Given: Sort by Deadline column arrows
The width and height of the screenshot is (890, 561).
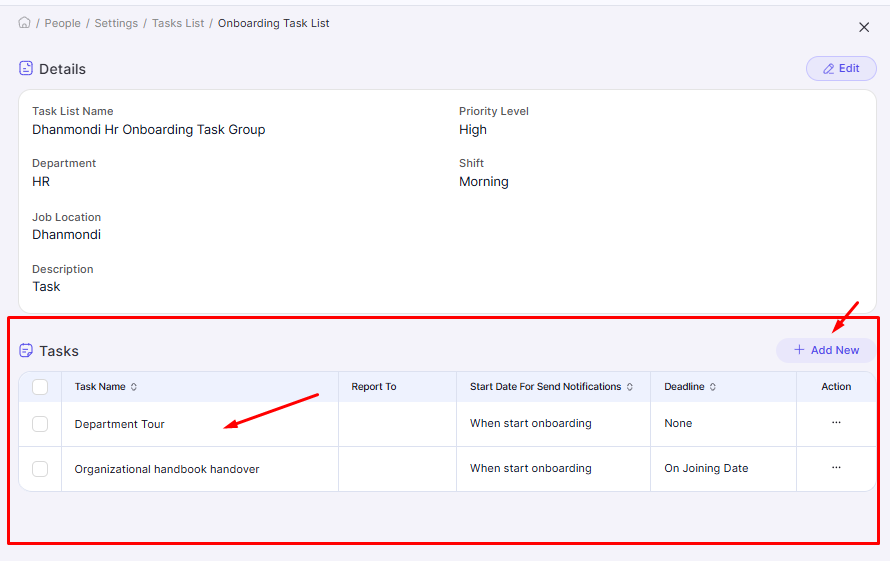Looking at the screenshot, I should (713, 387).
